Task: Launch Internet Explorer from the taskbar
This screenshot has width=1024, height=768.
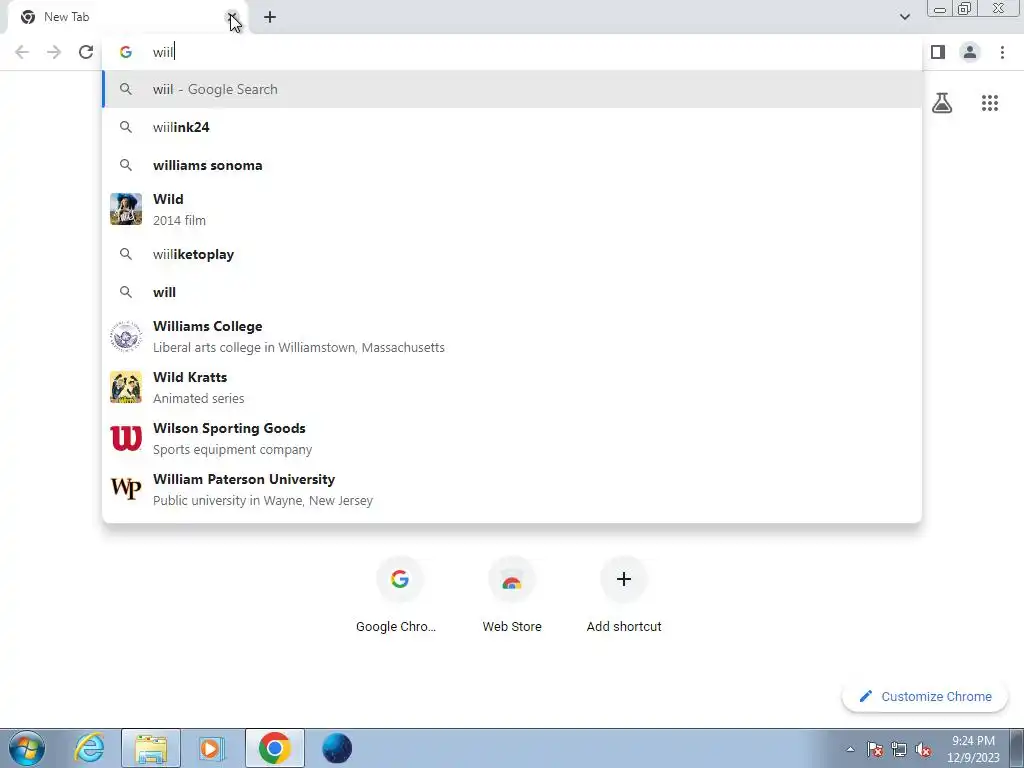Action: (x=89, y=748)
